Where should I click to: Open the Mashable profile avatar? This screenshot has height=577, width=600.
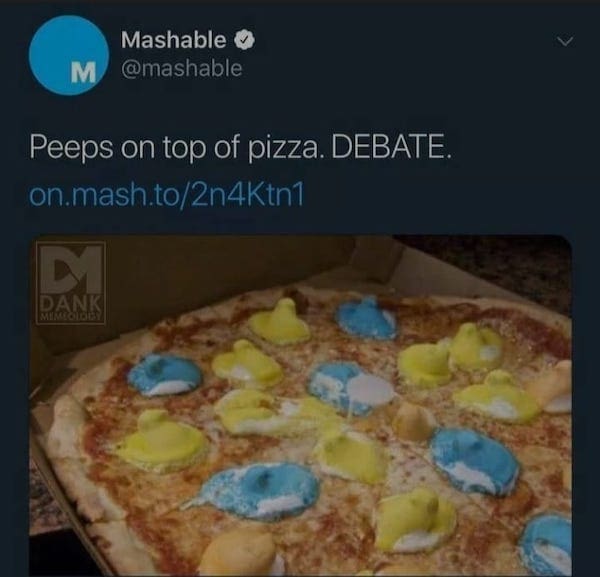[x=69, y=55]
